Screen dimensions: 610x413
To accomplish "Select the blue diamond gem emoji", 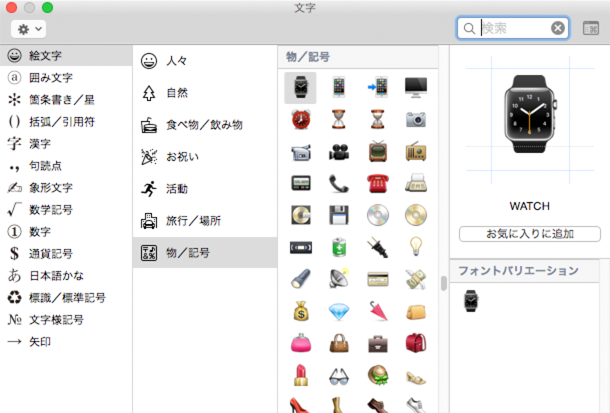I will pos(339,312).
